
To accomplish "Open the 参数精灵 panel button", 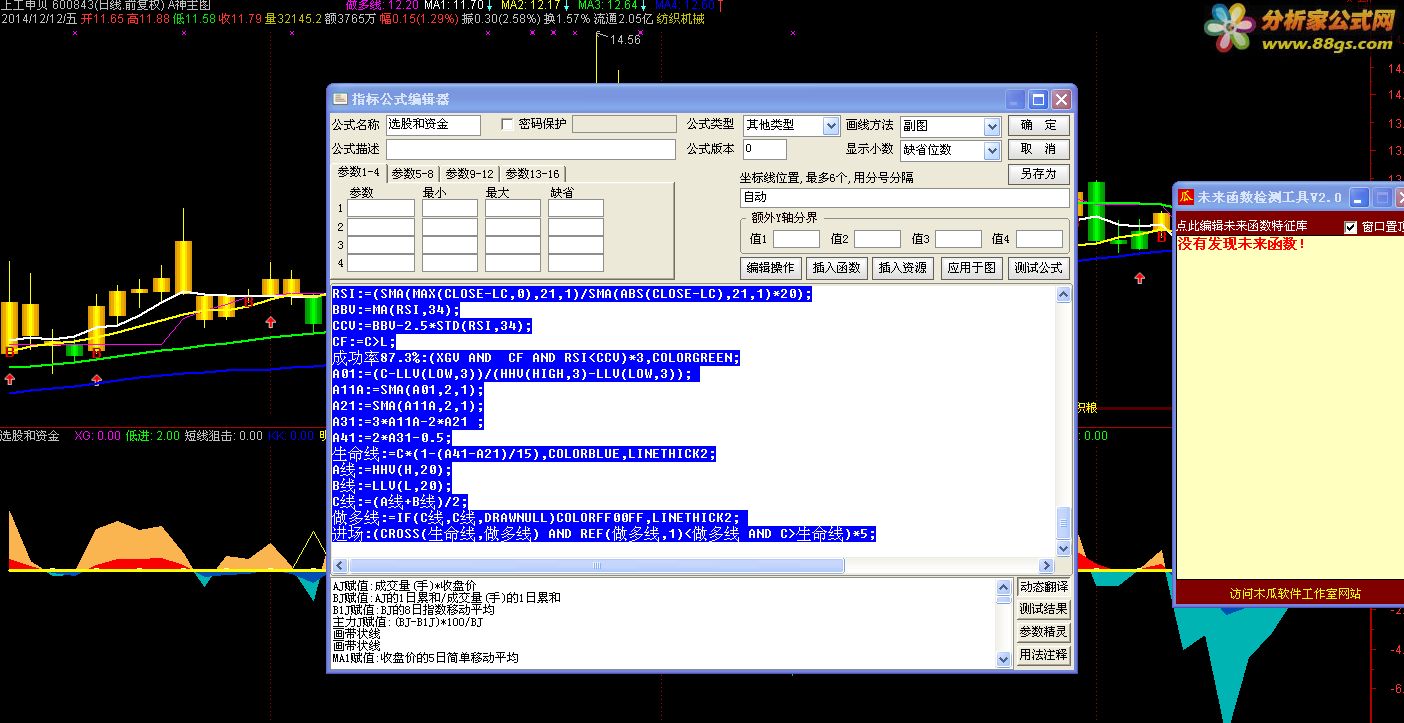I will [x=1043, y=632].
